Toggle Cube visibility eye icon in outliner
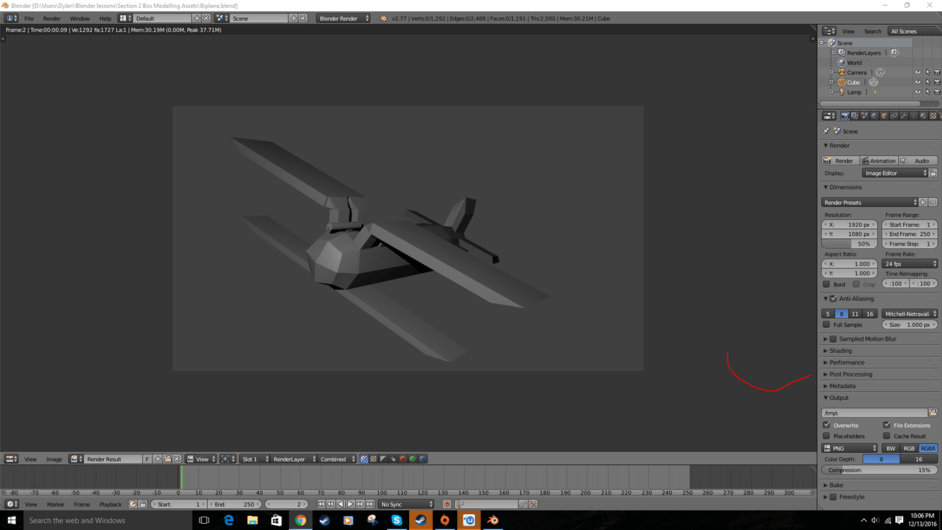This screenshot has width=942, height=530. [x=917, y=82]
